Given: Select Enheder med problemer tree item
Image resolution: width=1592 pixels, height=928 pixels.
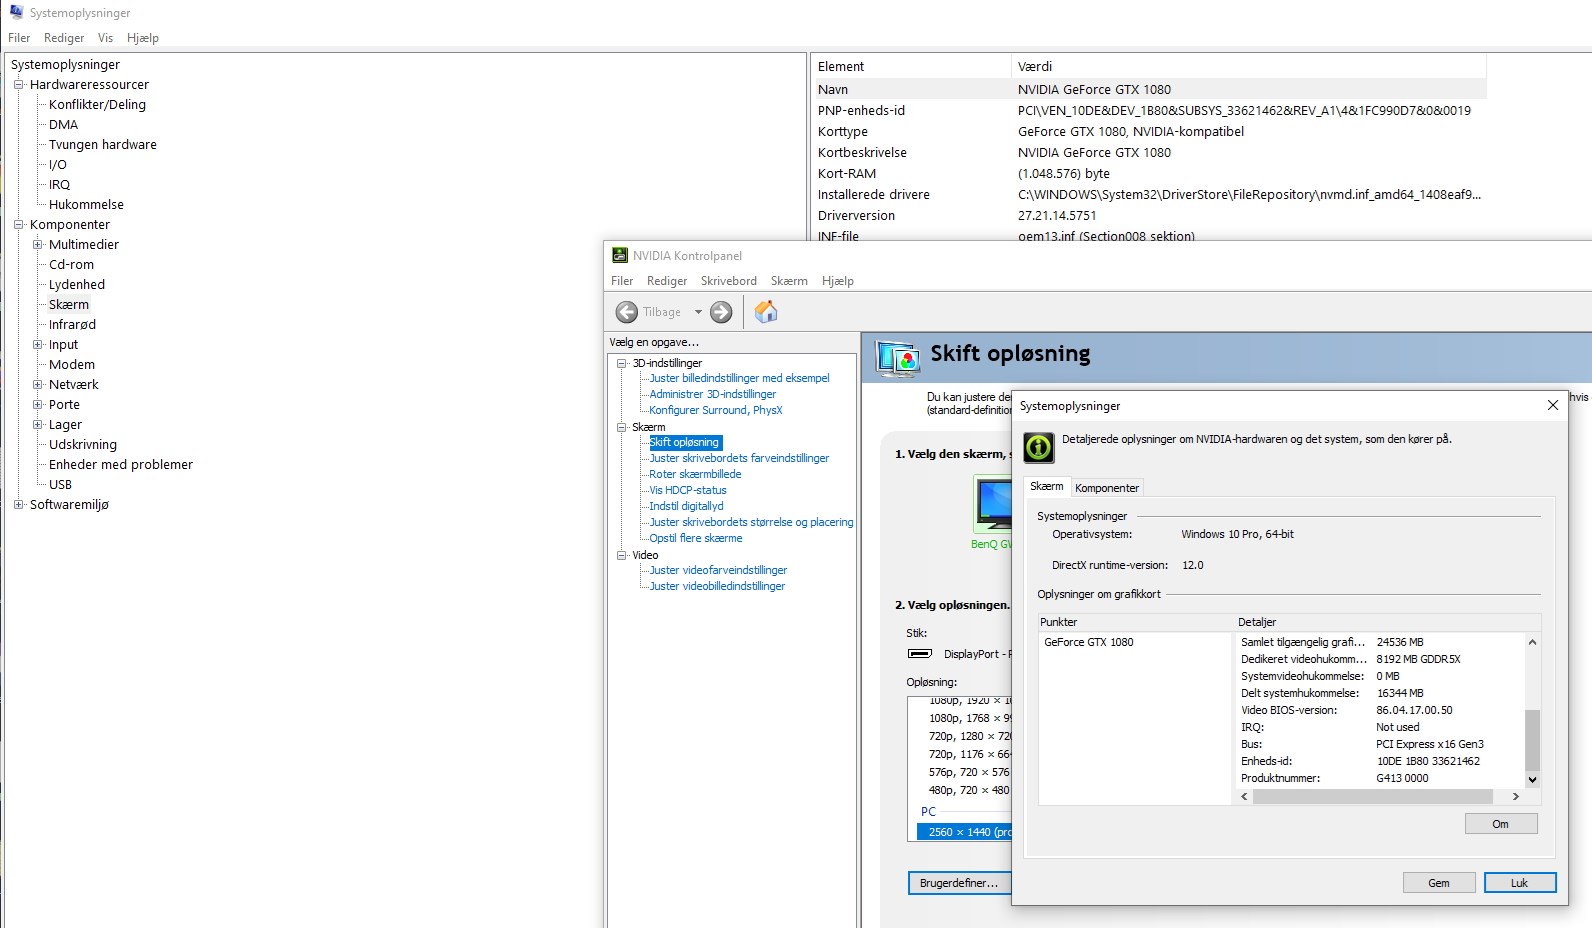Looking at the screenshot, I should tap(121, 465).
